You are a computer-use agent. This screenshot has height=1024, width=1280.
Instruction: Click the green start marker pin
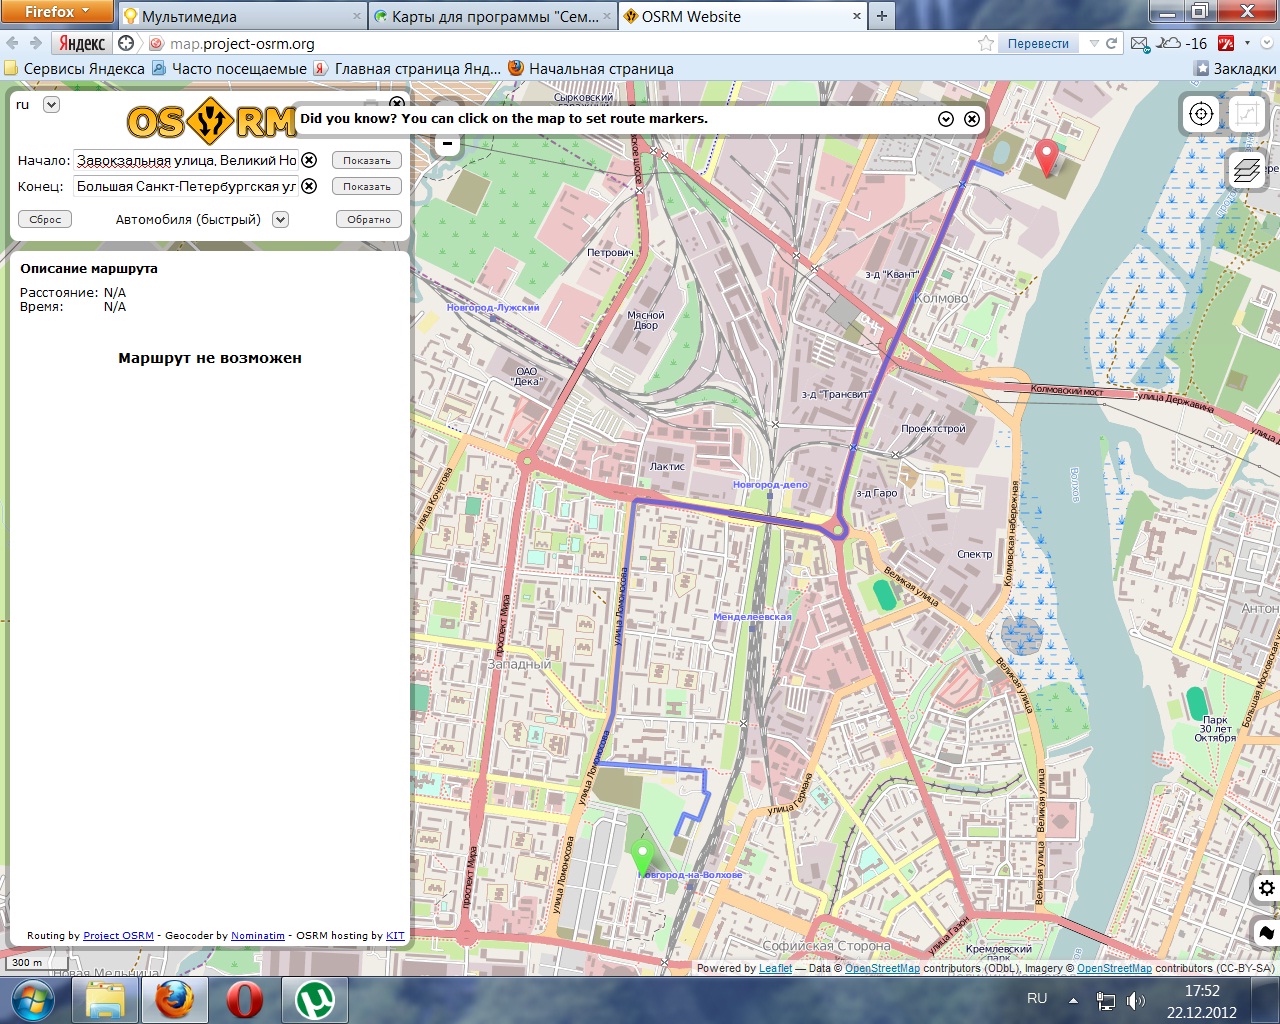(x=642, y=857)
